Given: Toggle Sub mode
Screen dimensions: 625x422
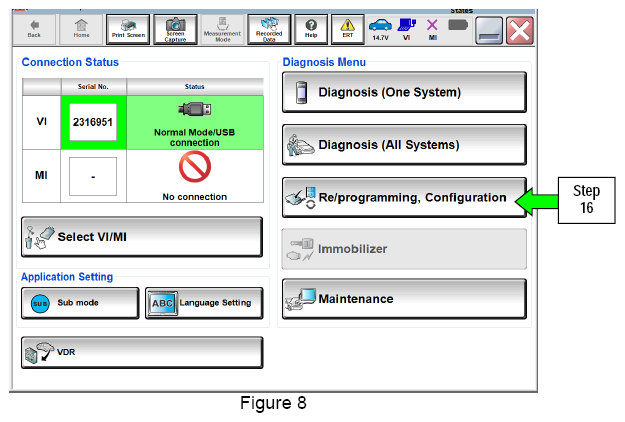Looking at the screenshot, I should coord(80,303).
